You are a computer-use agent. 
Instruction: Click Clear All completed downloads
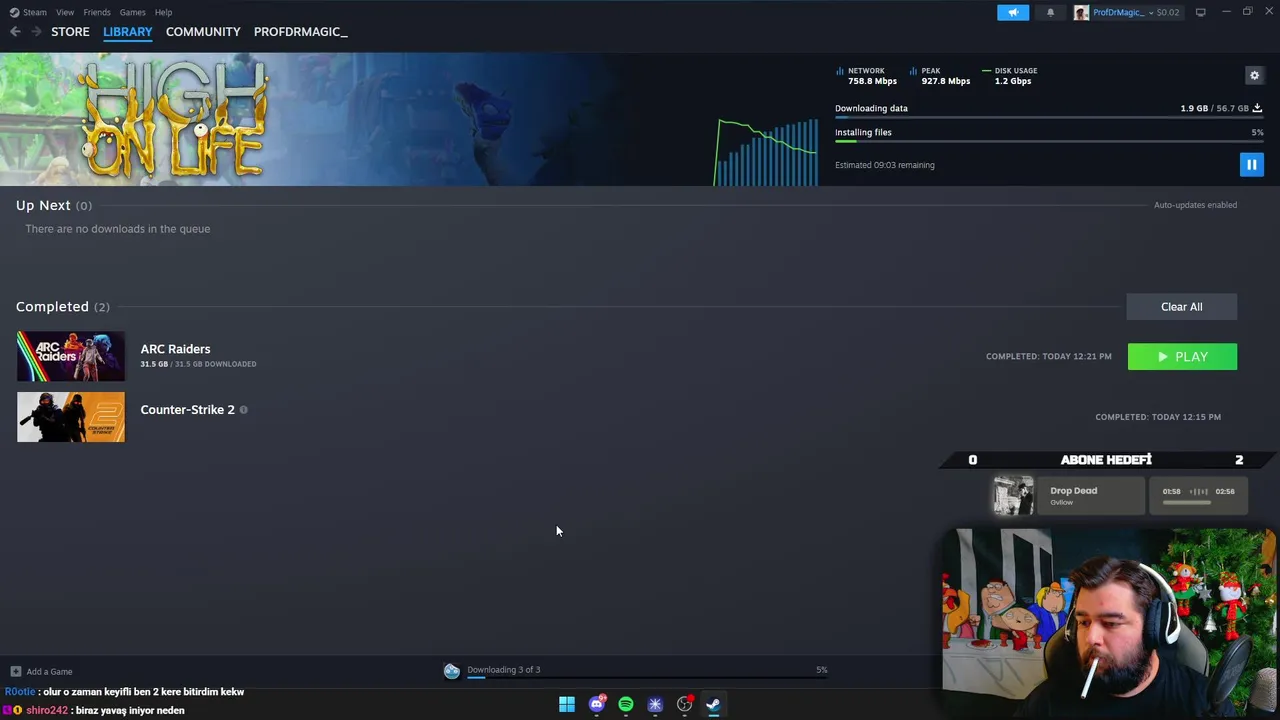1181,307
